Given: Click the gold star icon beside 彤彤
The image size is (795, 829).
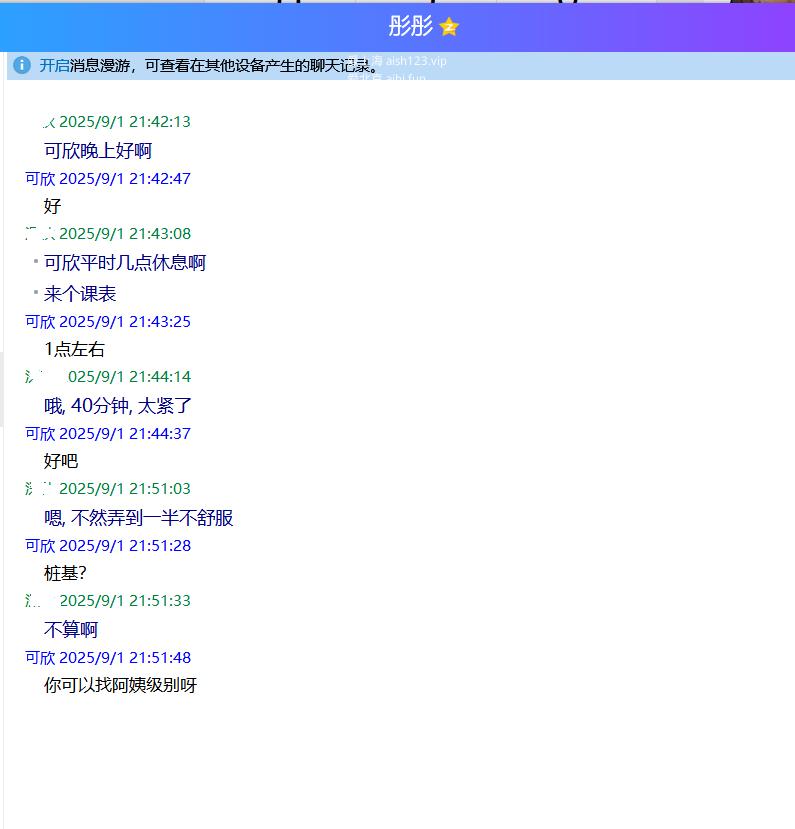Looking at the screenshot, I should tap(449, 27).
